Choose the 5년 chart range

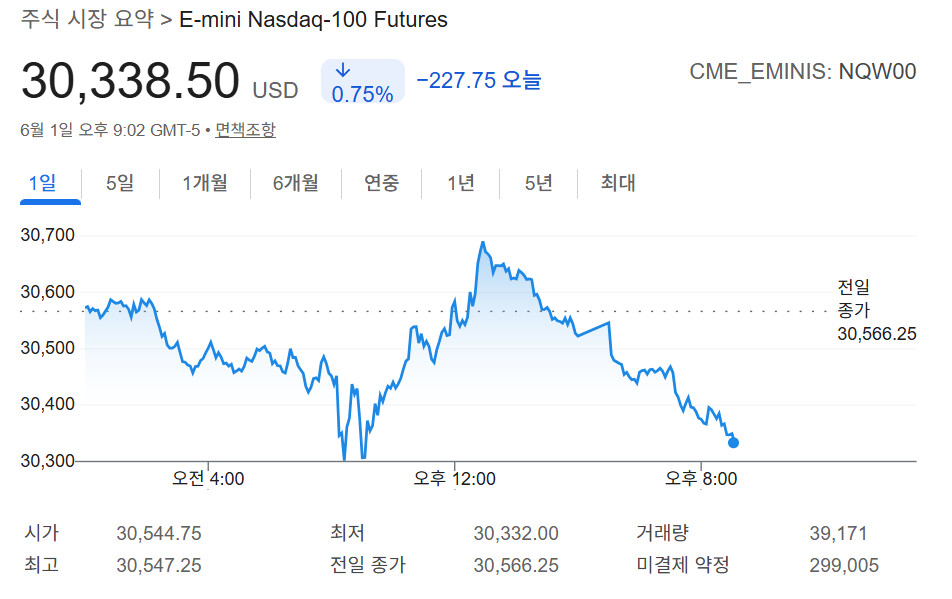[x=538, y=183]
